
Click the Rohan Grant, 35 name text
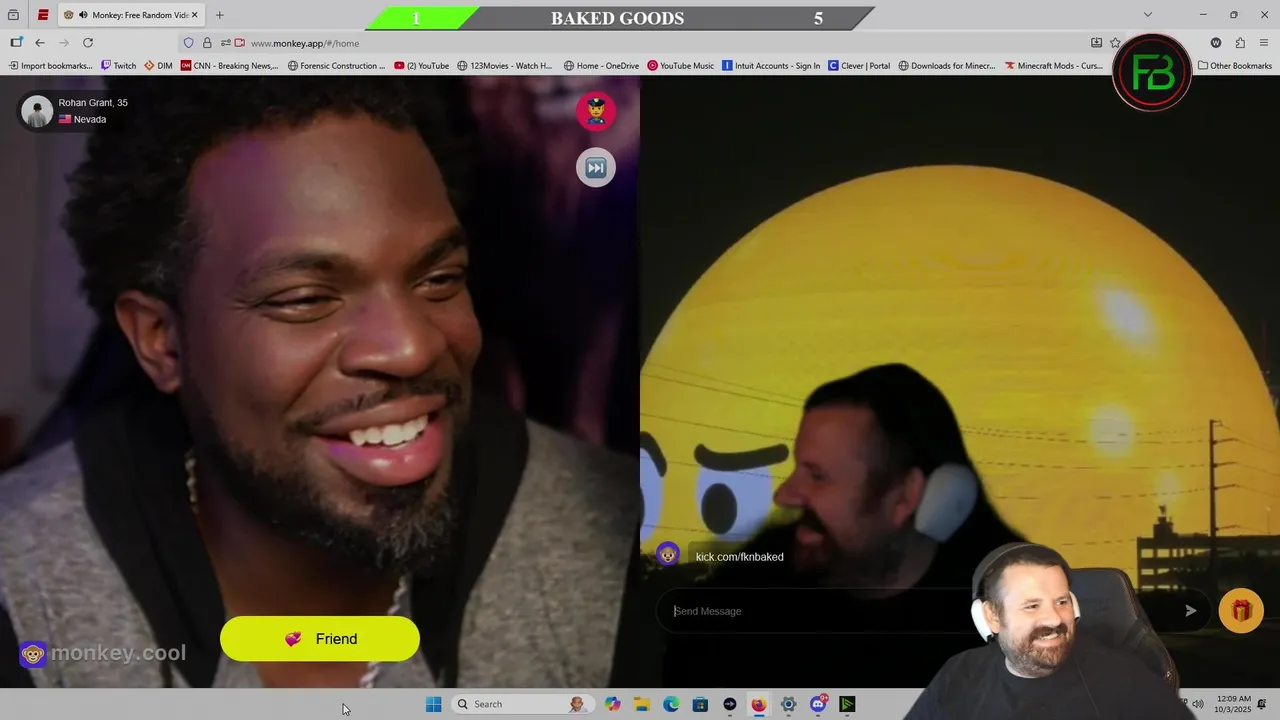point(93,103)
